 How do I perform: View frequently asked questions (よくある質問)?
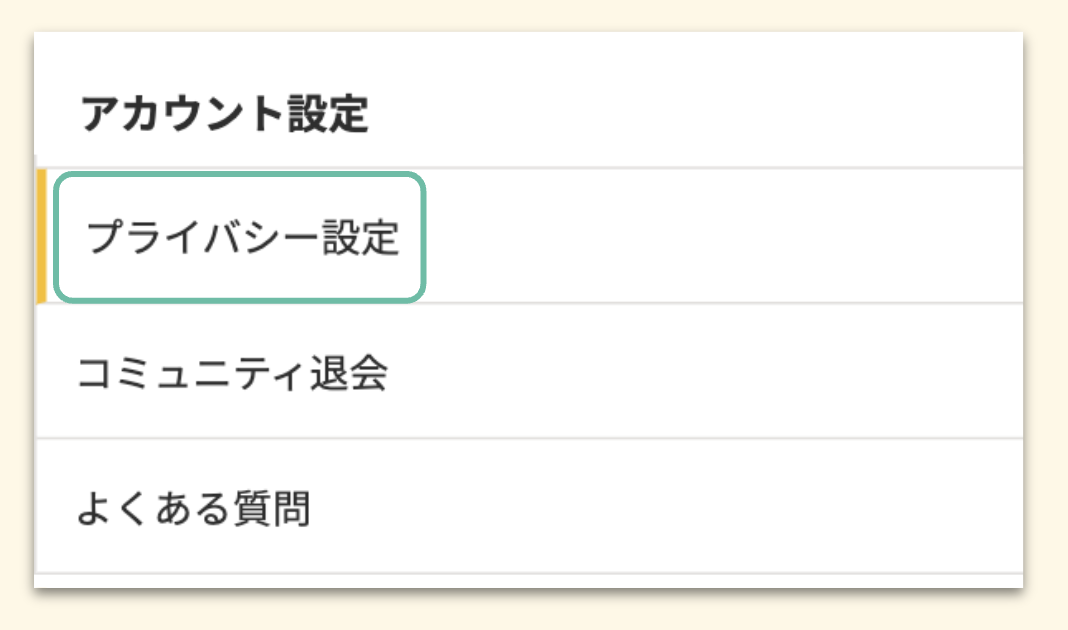(x=193, y=508)
